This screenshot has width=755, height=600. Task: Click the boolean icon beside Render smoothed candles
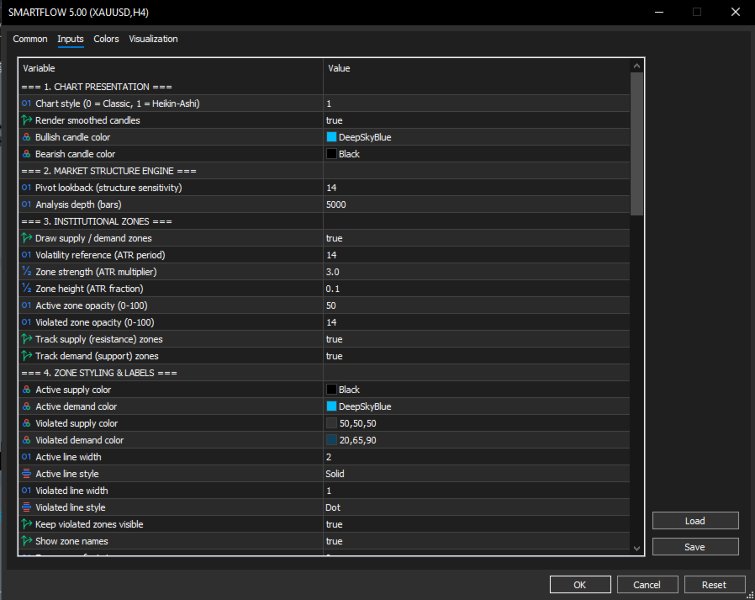click(26, 120)
